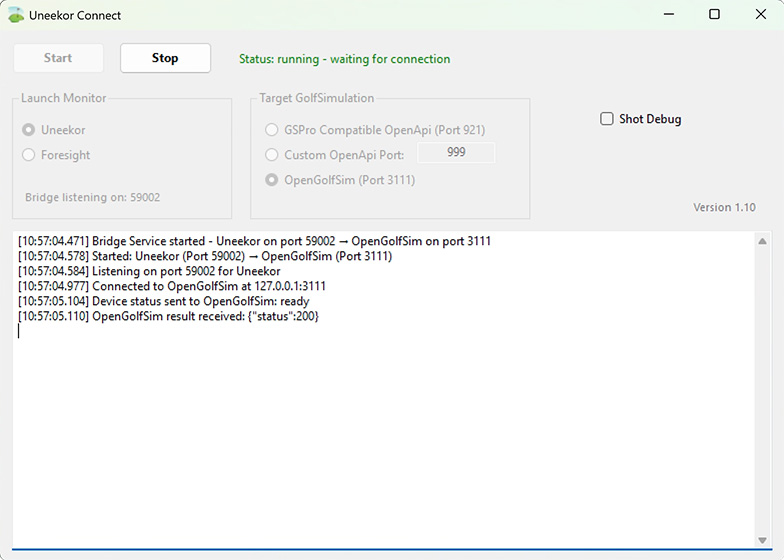Click the Uneekor Connect app icon in title bar
This screenshot has width=784, height=560.
point(16,15)
